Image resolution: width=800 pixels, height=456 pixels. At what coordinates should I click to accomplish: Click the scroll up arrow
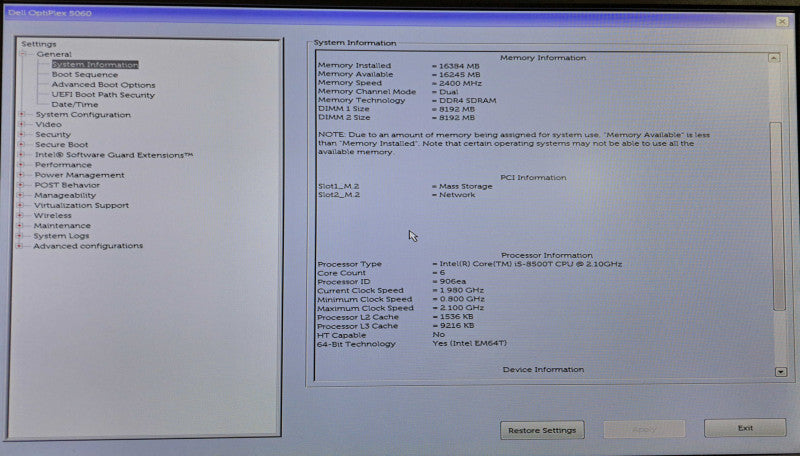[x=774, y=58]
